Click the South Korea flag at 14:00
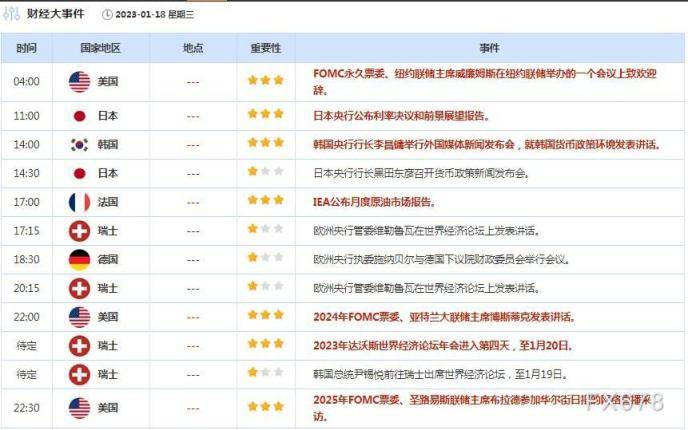The height and width of the screenshot is (430, 688). 79,145
